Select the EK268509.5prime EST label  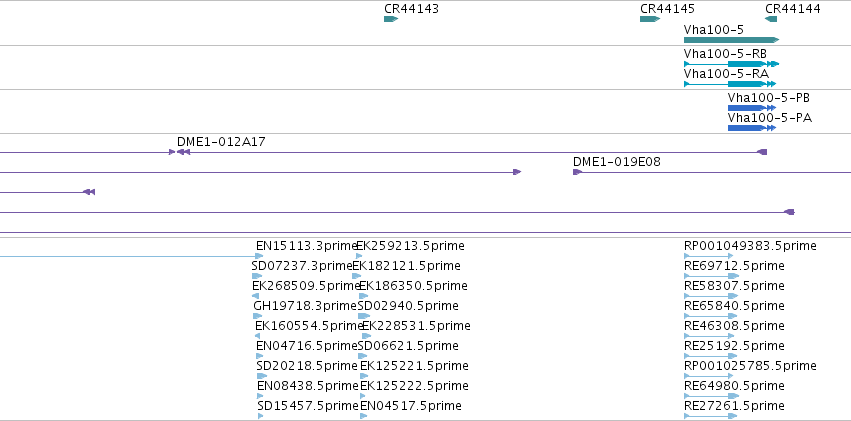pyautogui.click(x=307, y=286)
